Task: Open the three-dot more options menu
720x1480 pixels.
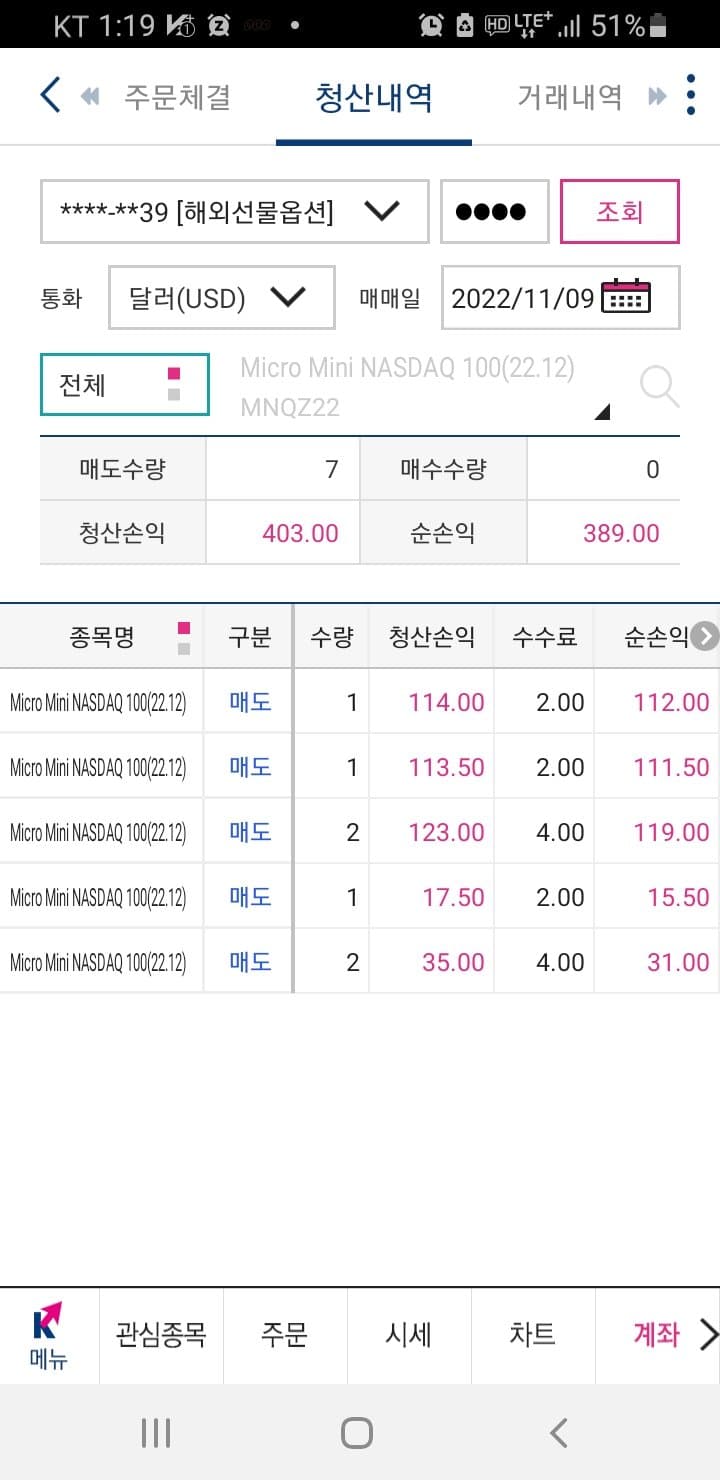Action: tap(692, 95)
